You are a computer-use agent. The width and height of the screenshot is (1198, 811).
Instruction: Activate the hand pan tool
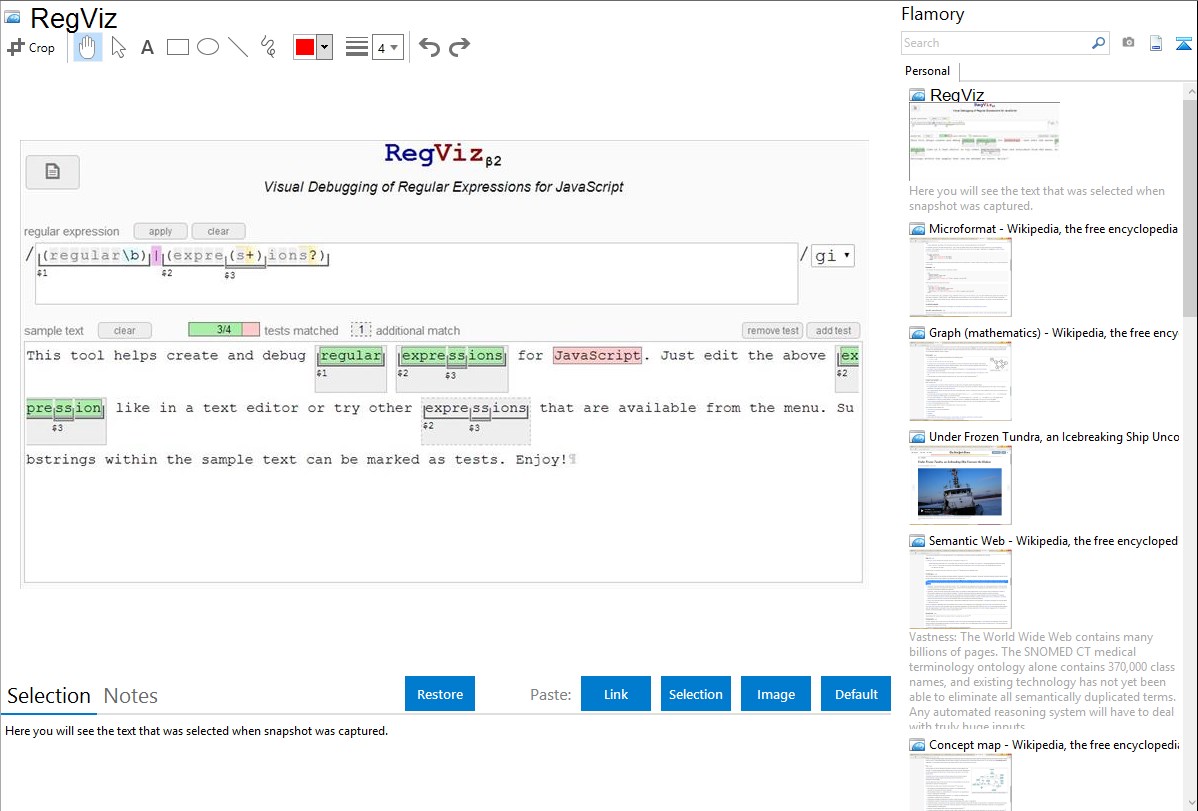(87, 47)
